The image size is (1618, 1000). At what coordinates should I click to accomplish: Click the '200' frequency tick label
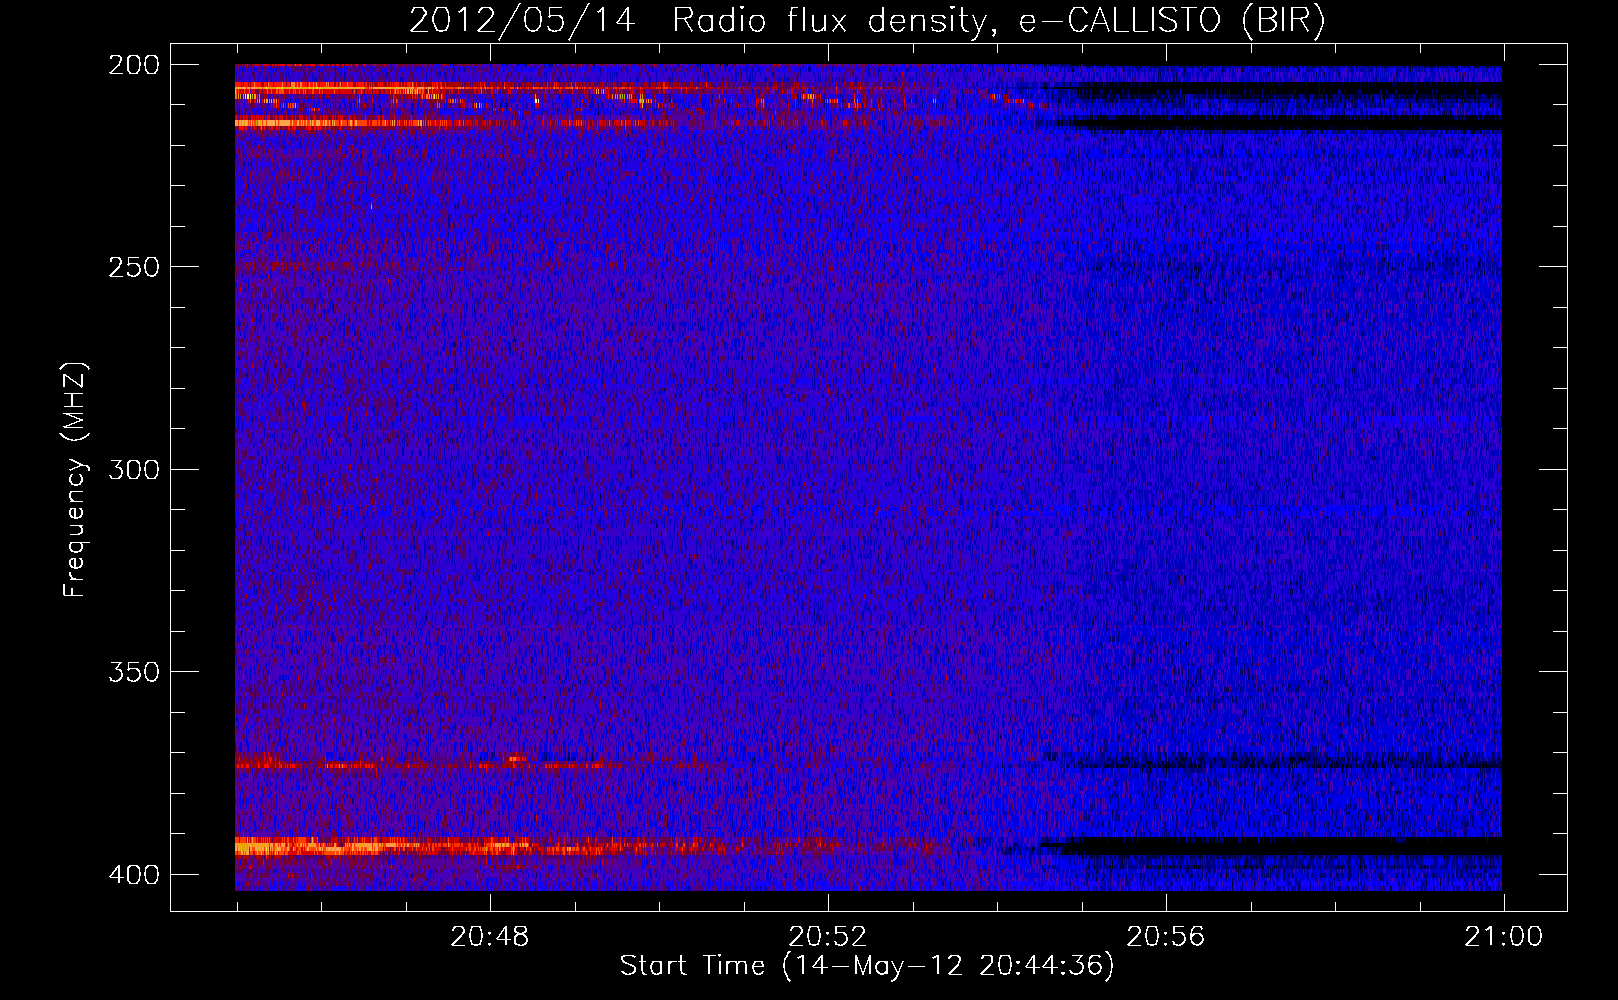[x=134, y=65]
